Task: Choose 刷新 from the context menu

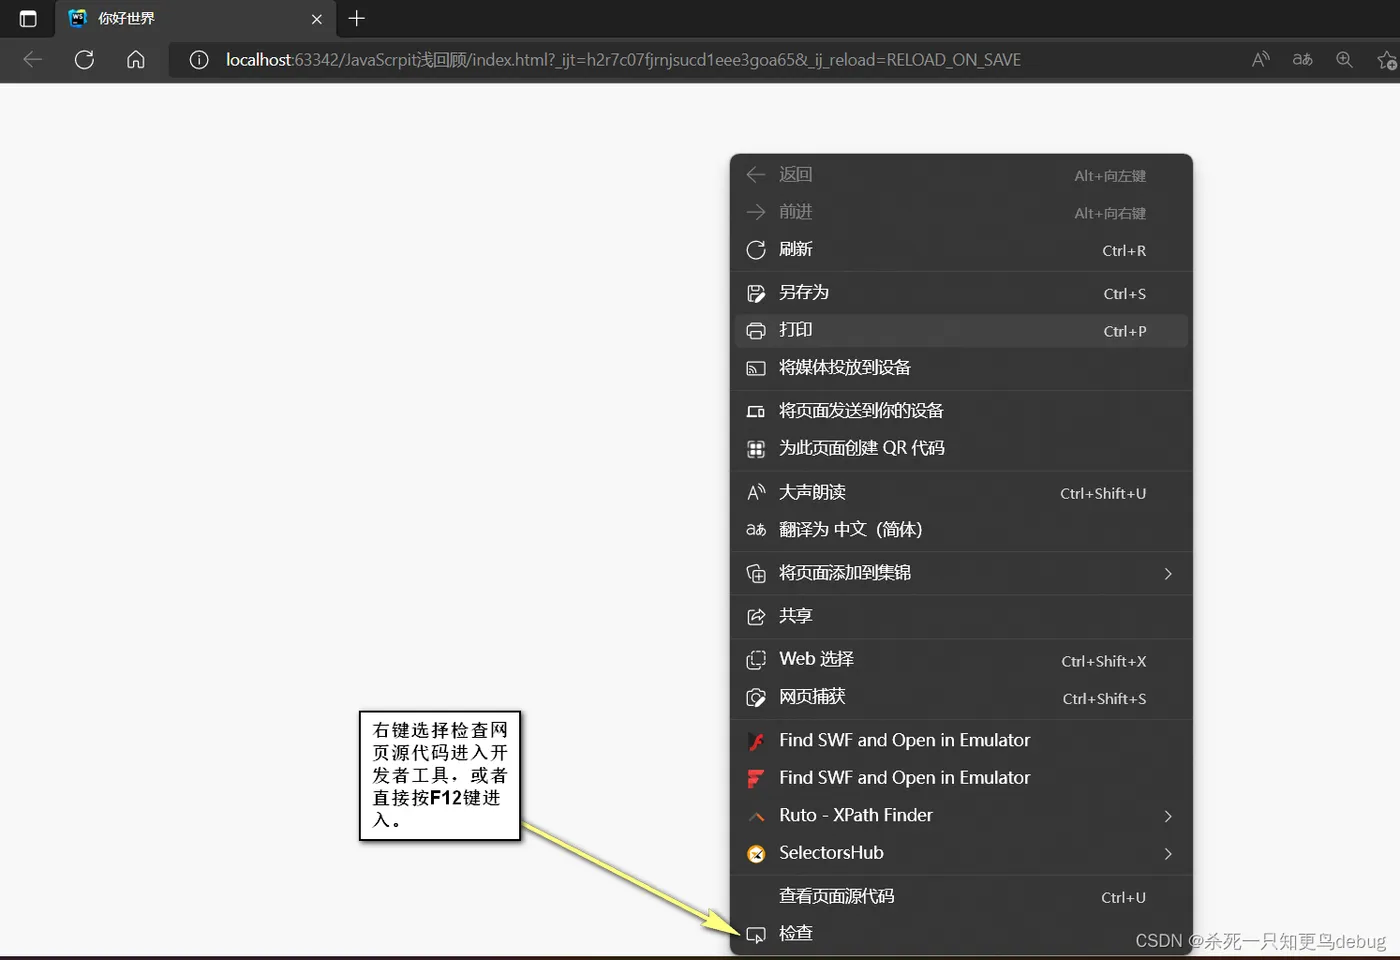Action: (x=961, y=250)
